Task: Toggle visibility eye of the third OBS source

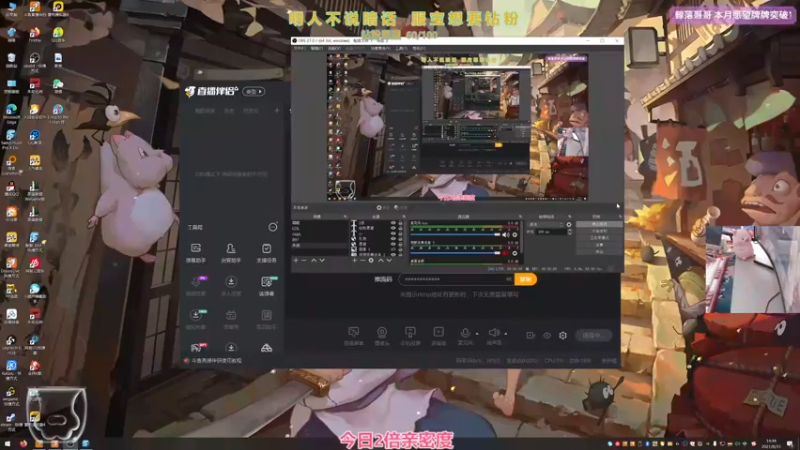Action: tap(393, 233)
